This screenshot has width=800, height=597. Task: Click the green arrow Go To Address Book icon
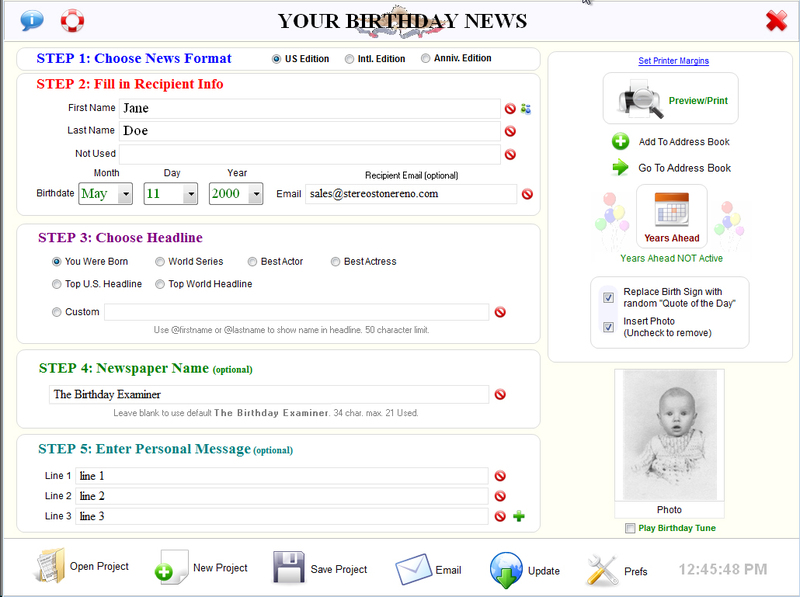pyautogui.click(x=620, y=167)
